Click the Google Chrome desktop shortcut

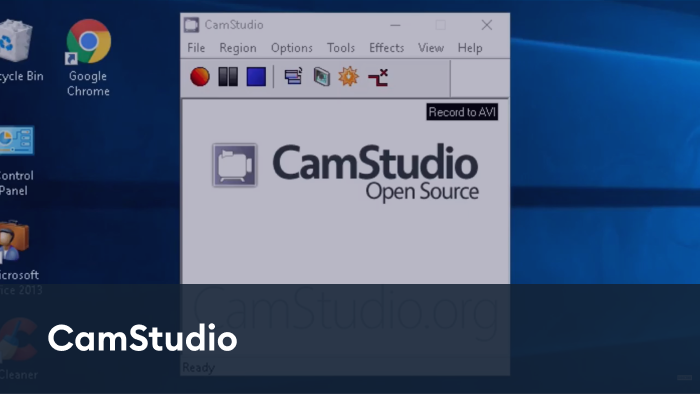coord(88,58)
